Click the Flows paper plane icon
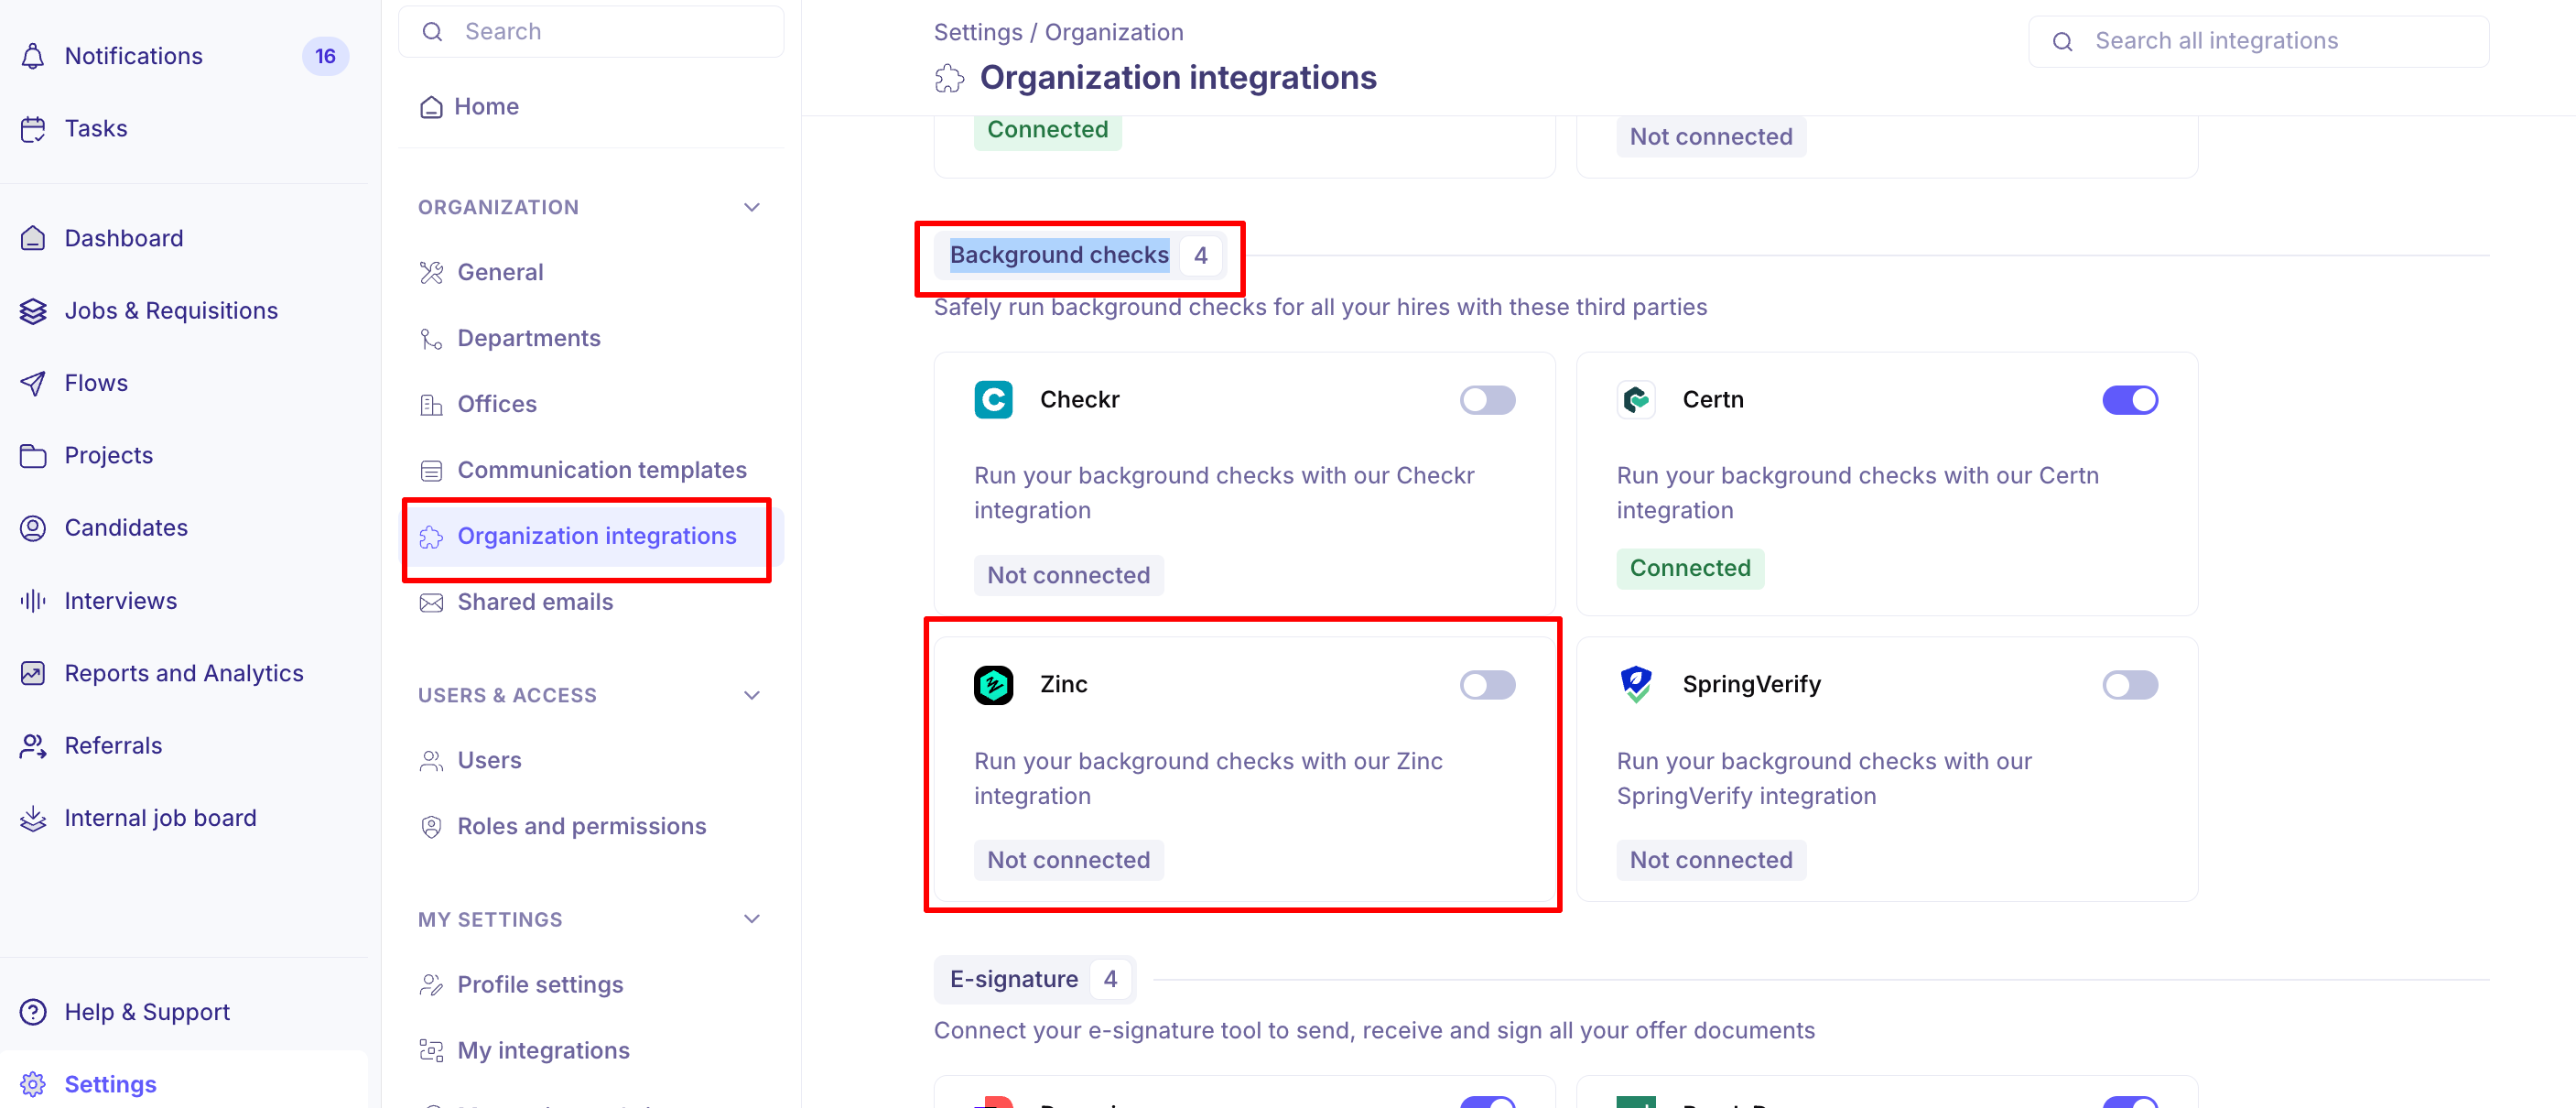This screenshot has width=2576, height=1108. [x=33, y=383]
